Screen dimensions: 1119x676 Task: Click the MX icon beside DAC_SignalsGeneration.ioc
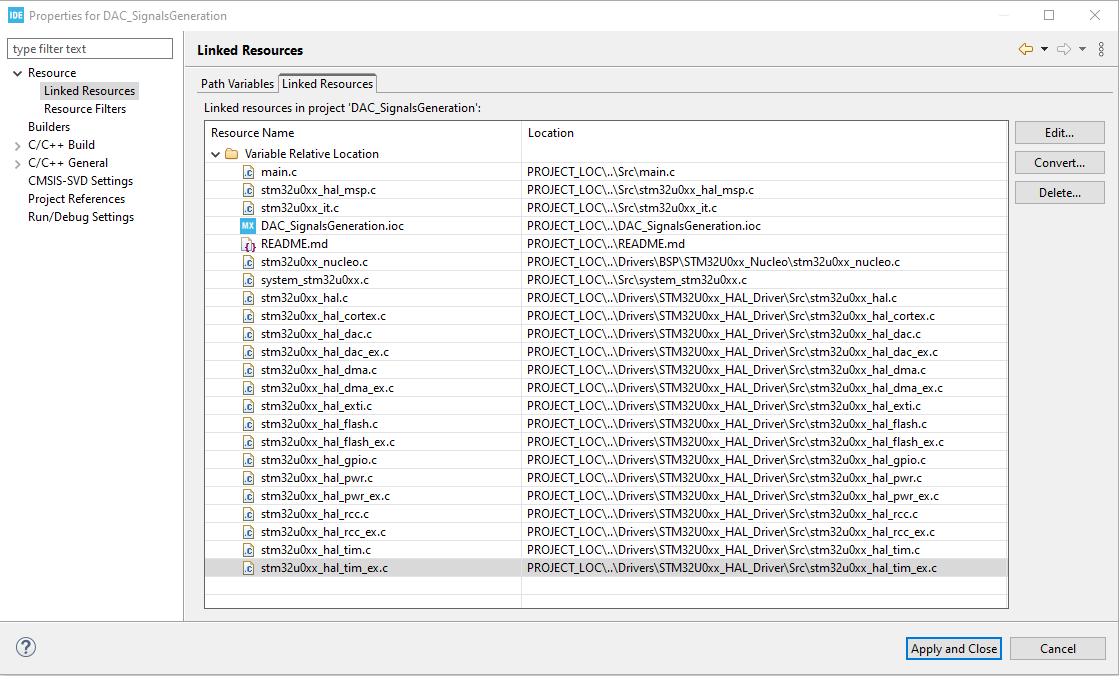[x=247, y=225]
